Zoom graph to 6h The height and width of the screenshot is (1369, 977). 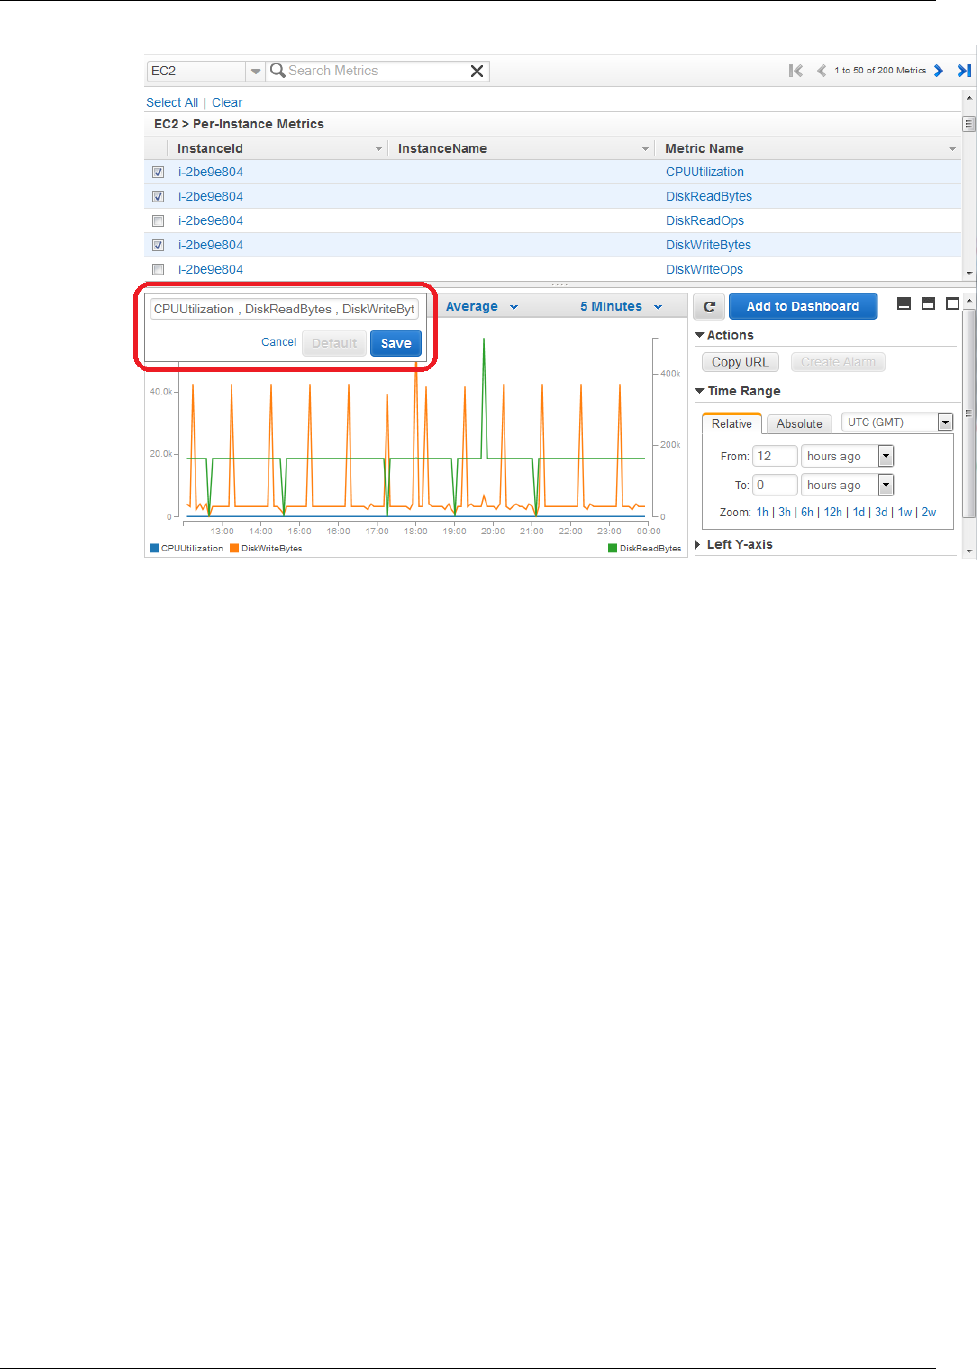point(807,512)
